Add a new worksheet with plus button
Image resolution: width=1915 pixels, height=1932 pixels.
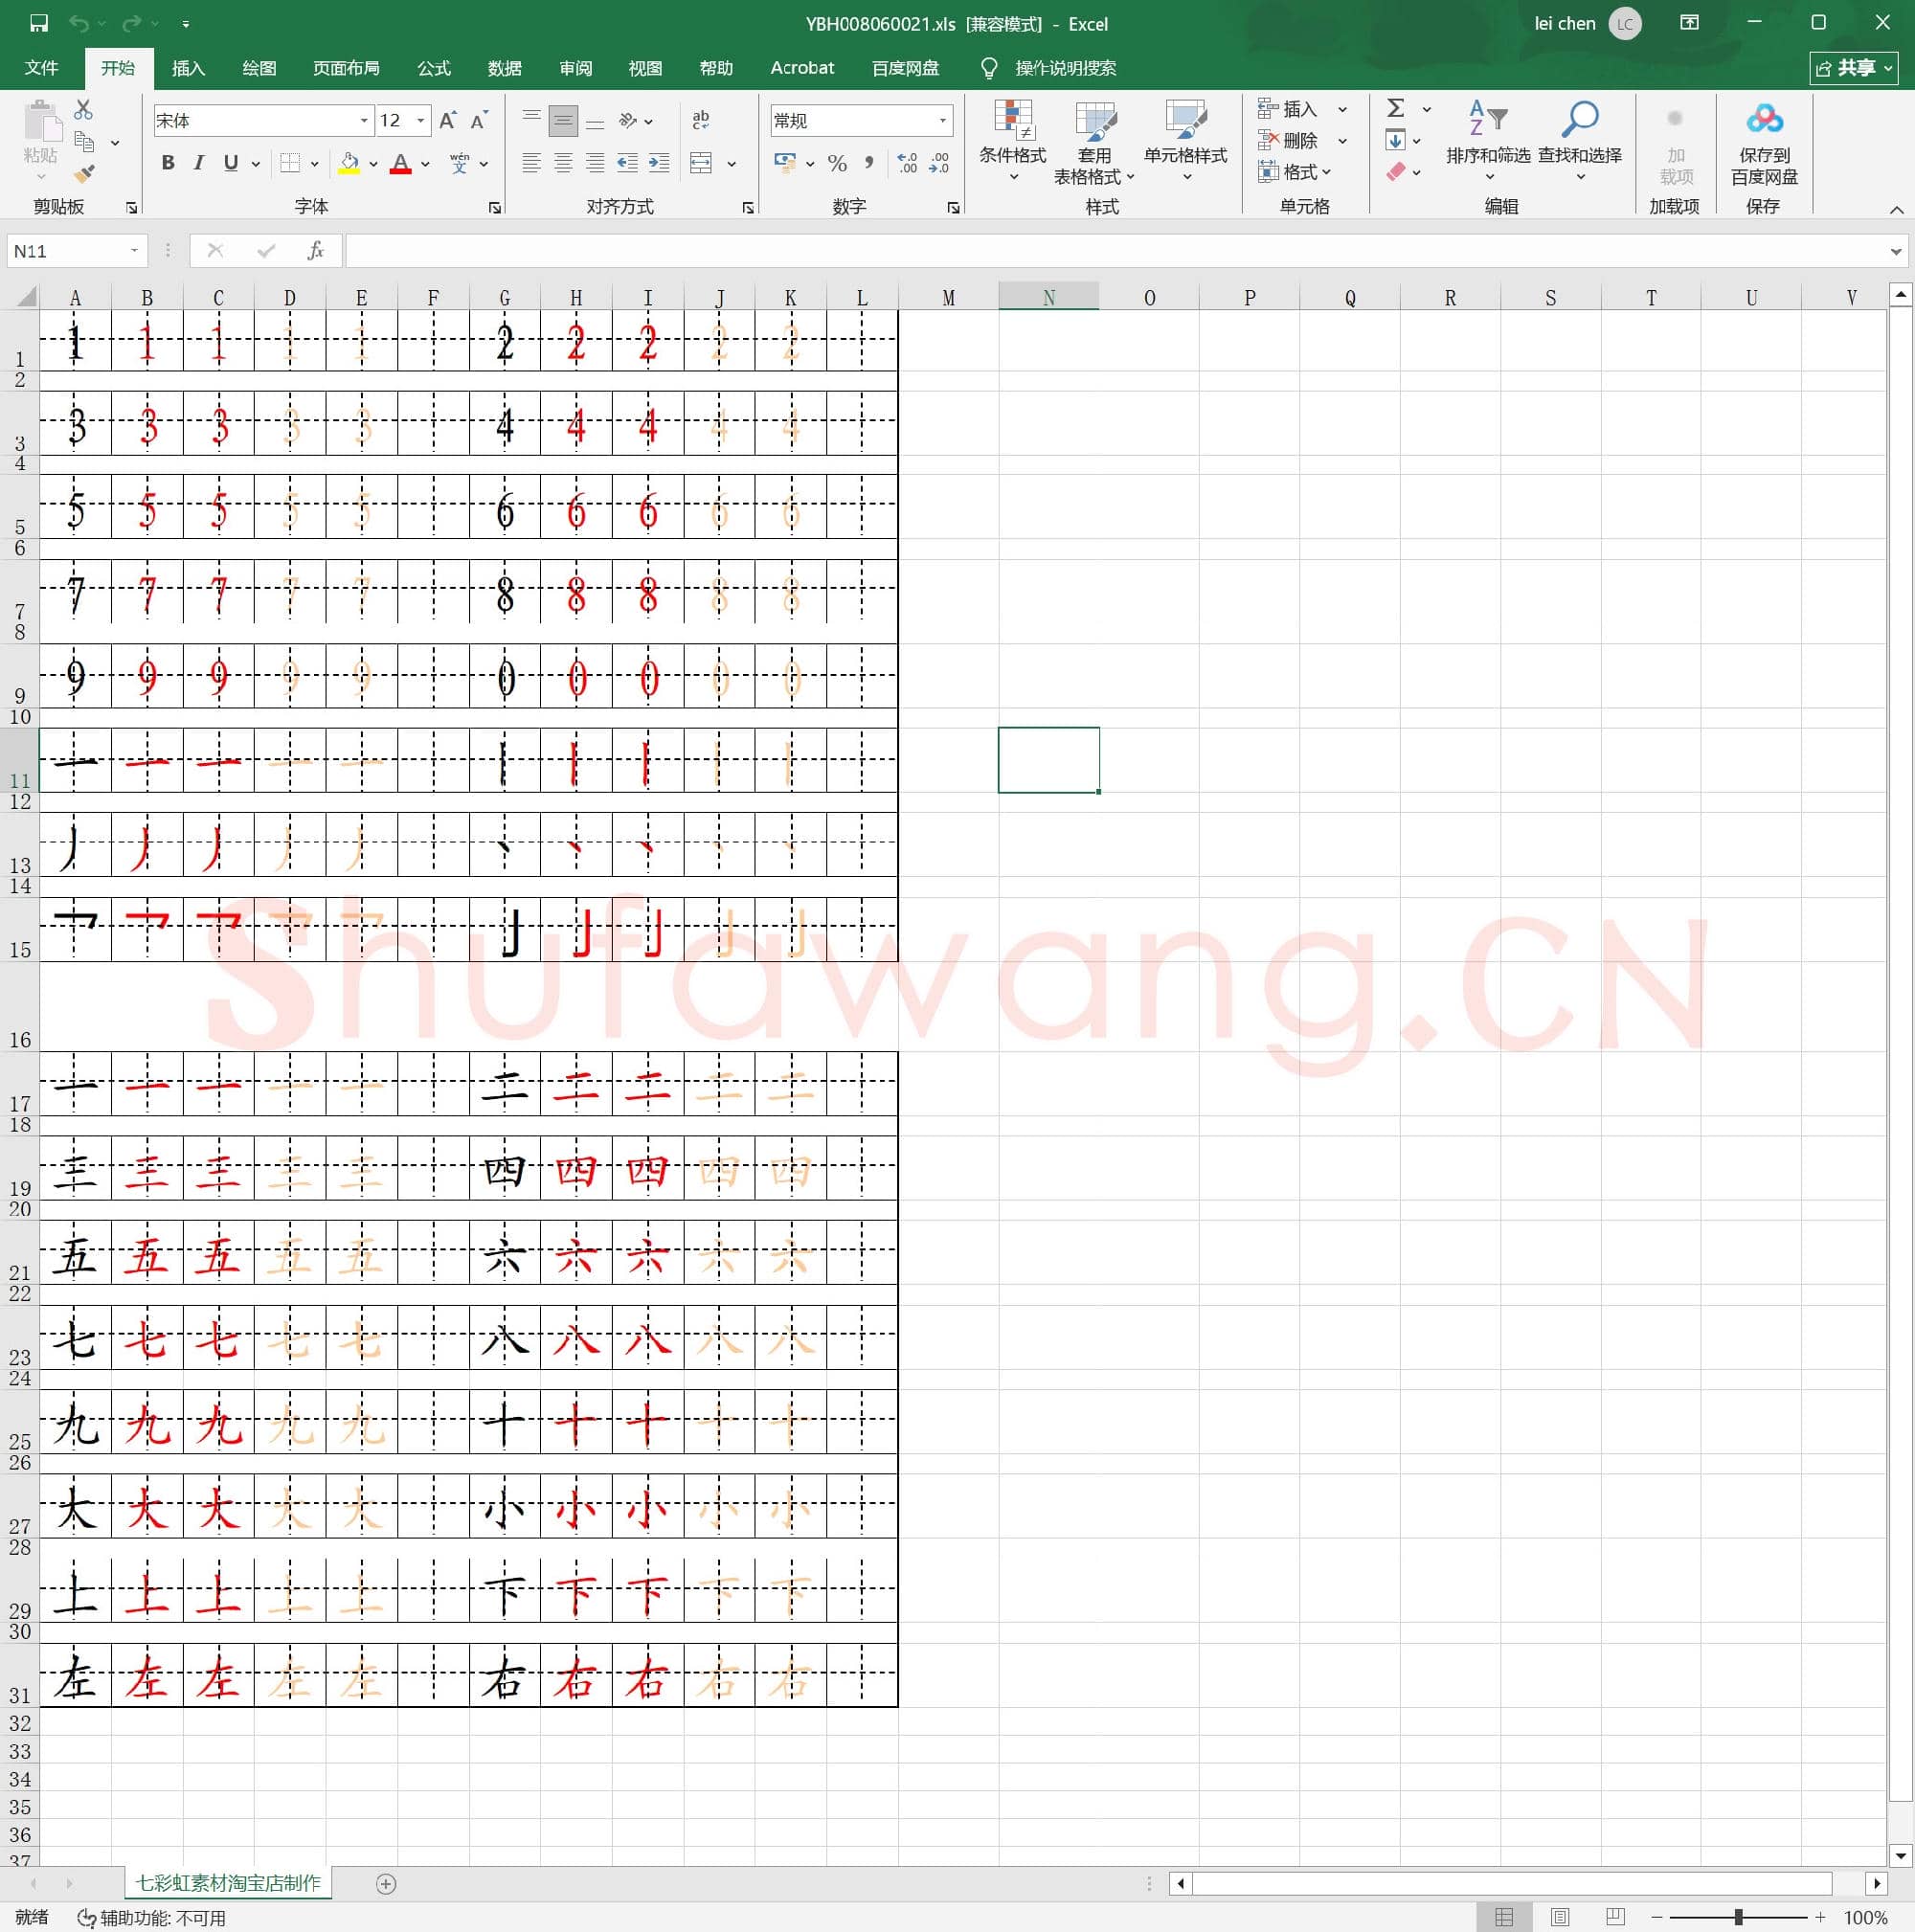[385, 1883]
